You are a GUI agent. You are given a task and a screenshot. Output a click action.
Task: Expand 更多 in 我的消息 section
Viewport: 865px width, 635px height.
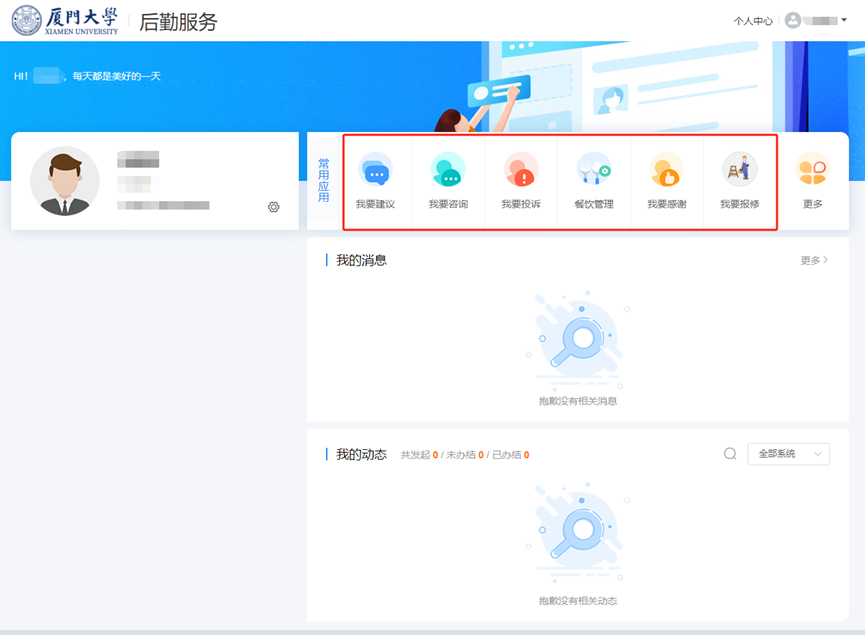tap(814, 260)
